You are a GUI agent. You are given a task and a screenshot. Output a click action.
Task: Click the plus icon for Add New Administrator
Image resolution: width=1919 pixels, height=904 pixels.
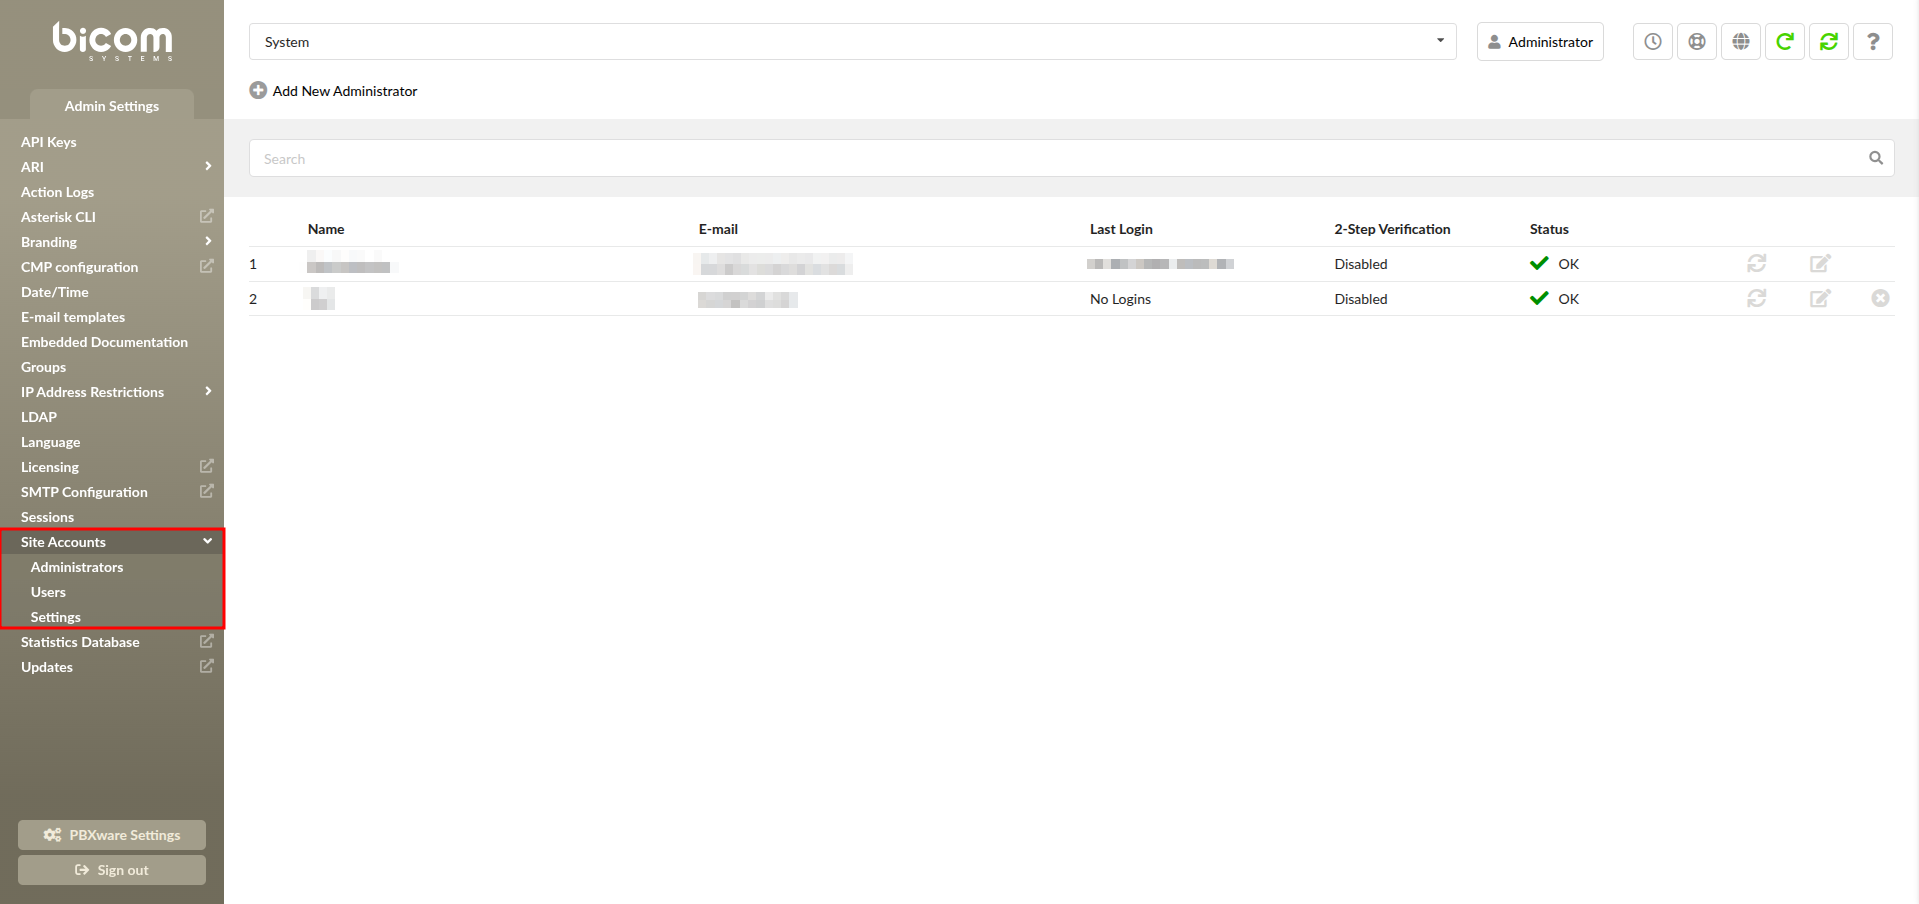(258, 90)
